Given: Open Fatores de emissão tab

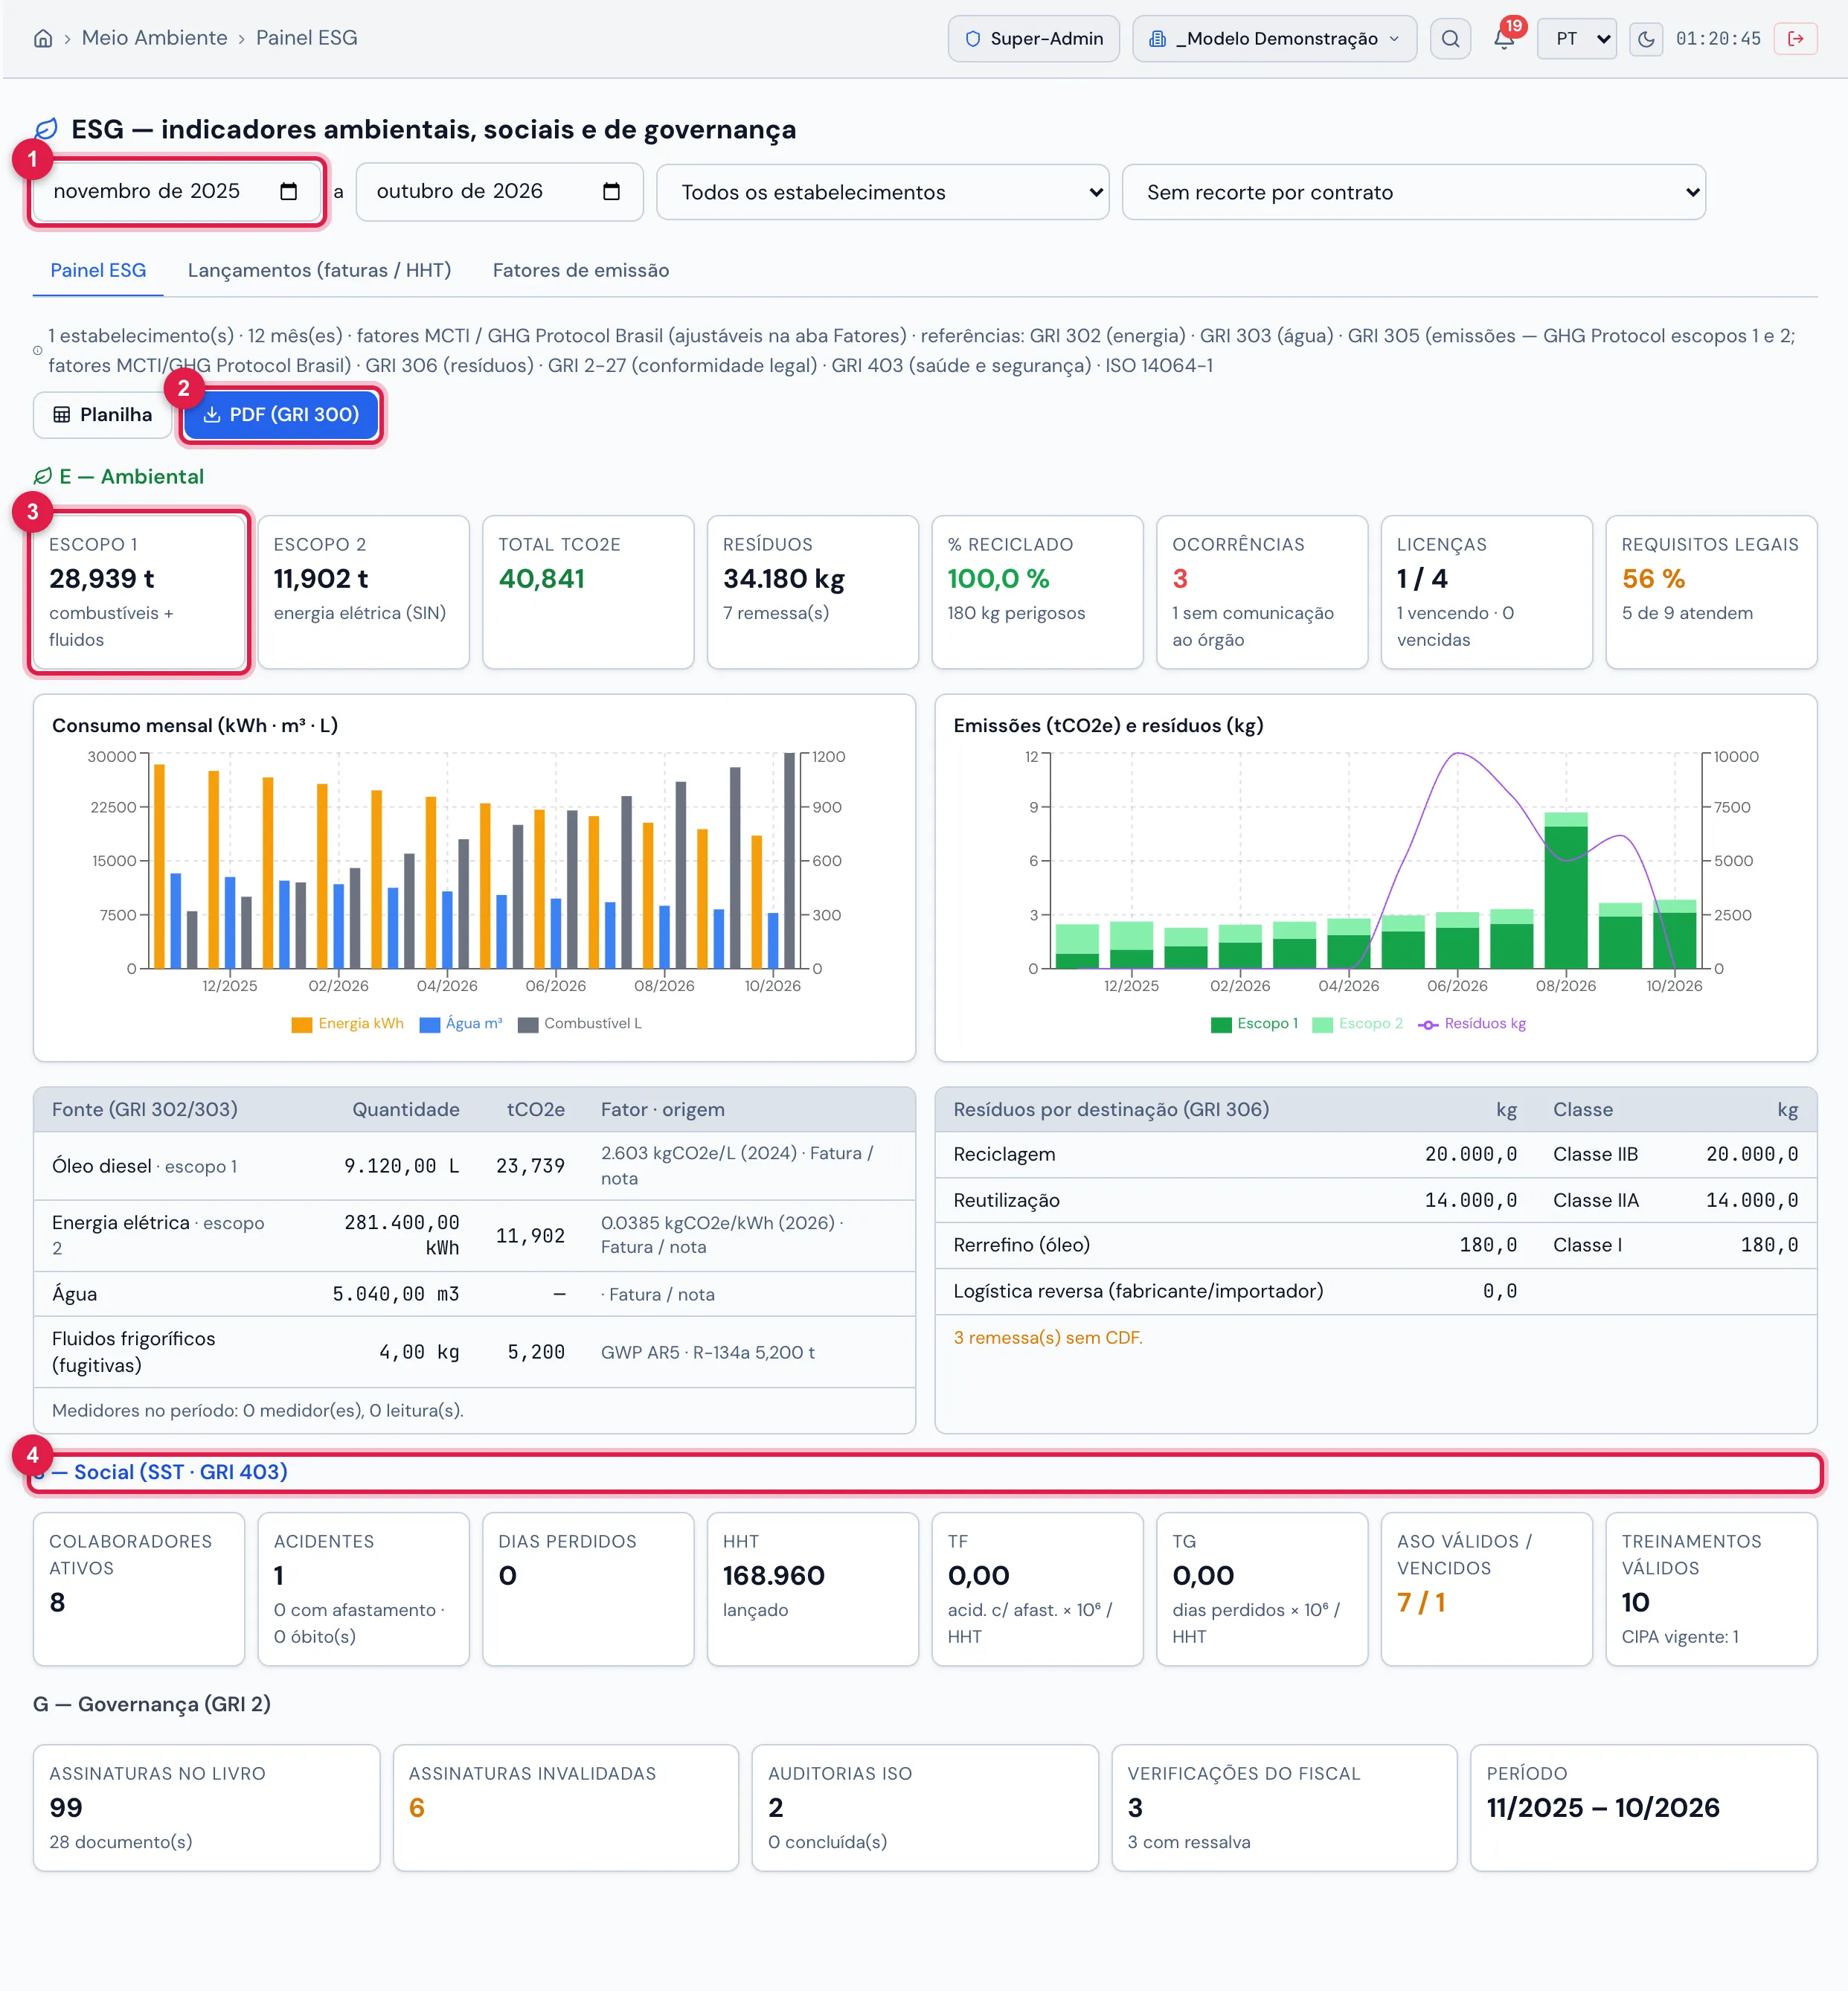Looking at the screenshot, I should click(581, 270).
